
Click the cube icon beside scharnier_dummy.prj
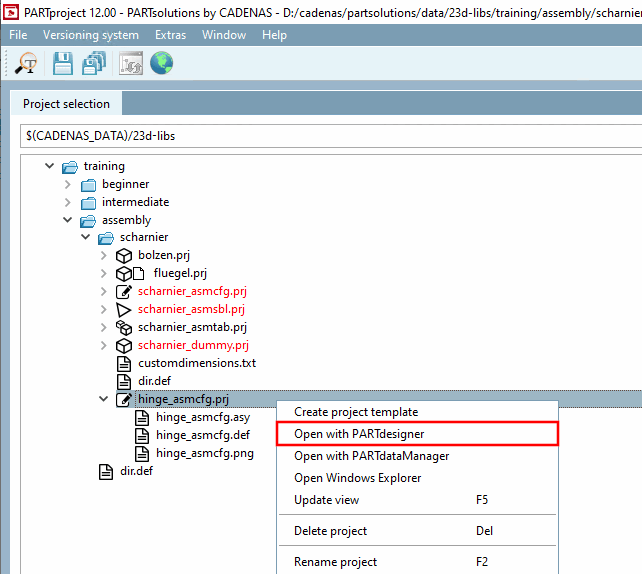tap(124, 346)
